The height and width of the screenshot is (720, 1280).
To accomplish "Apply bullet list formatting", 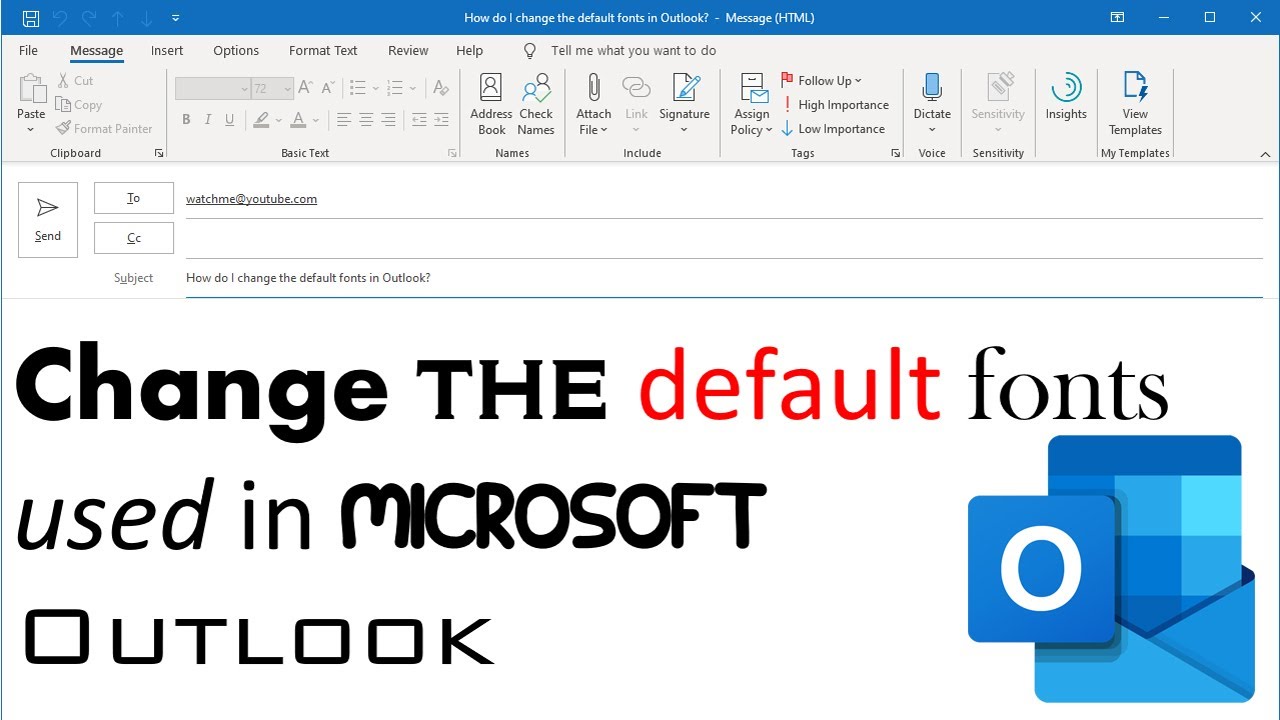I will pyautogui.click(x=357, y=89).
